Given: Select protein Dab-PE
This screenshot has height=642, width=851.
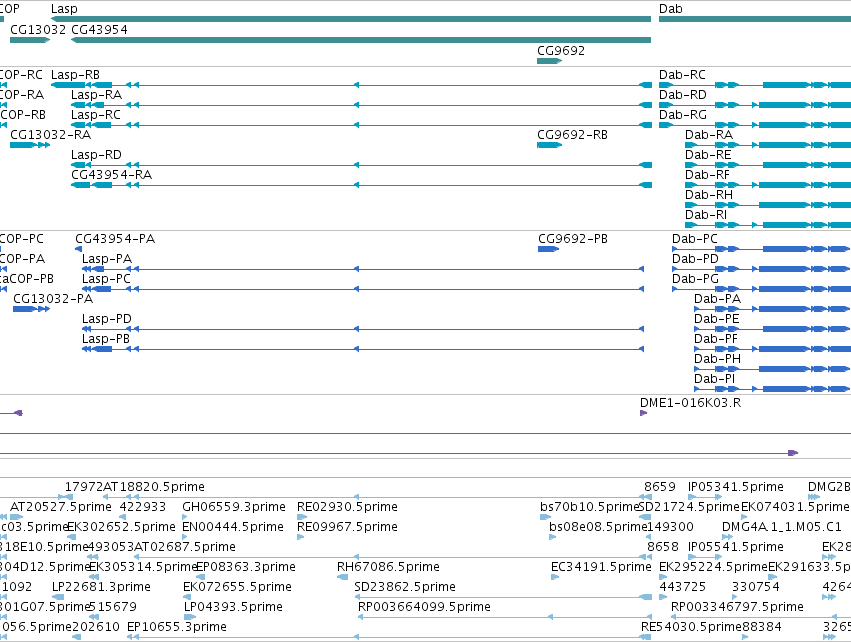Looking at the screenshot, I should point(717,319).
